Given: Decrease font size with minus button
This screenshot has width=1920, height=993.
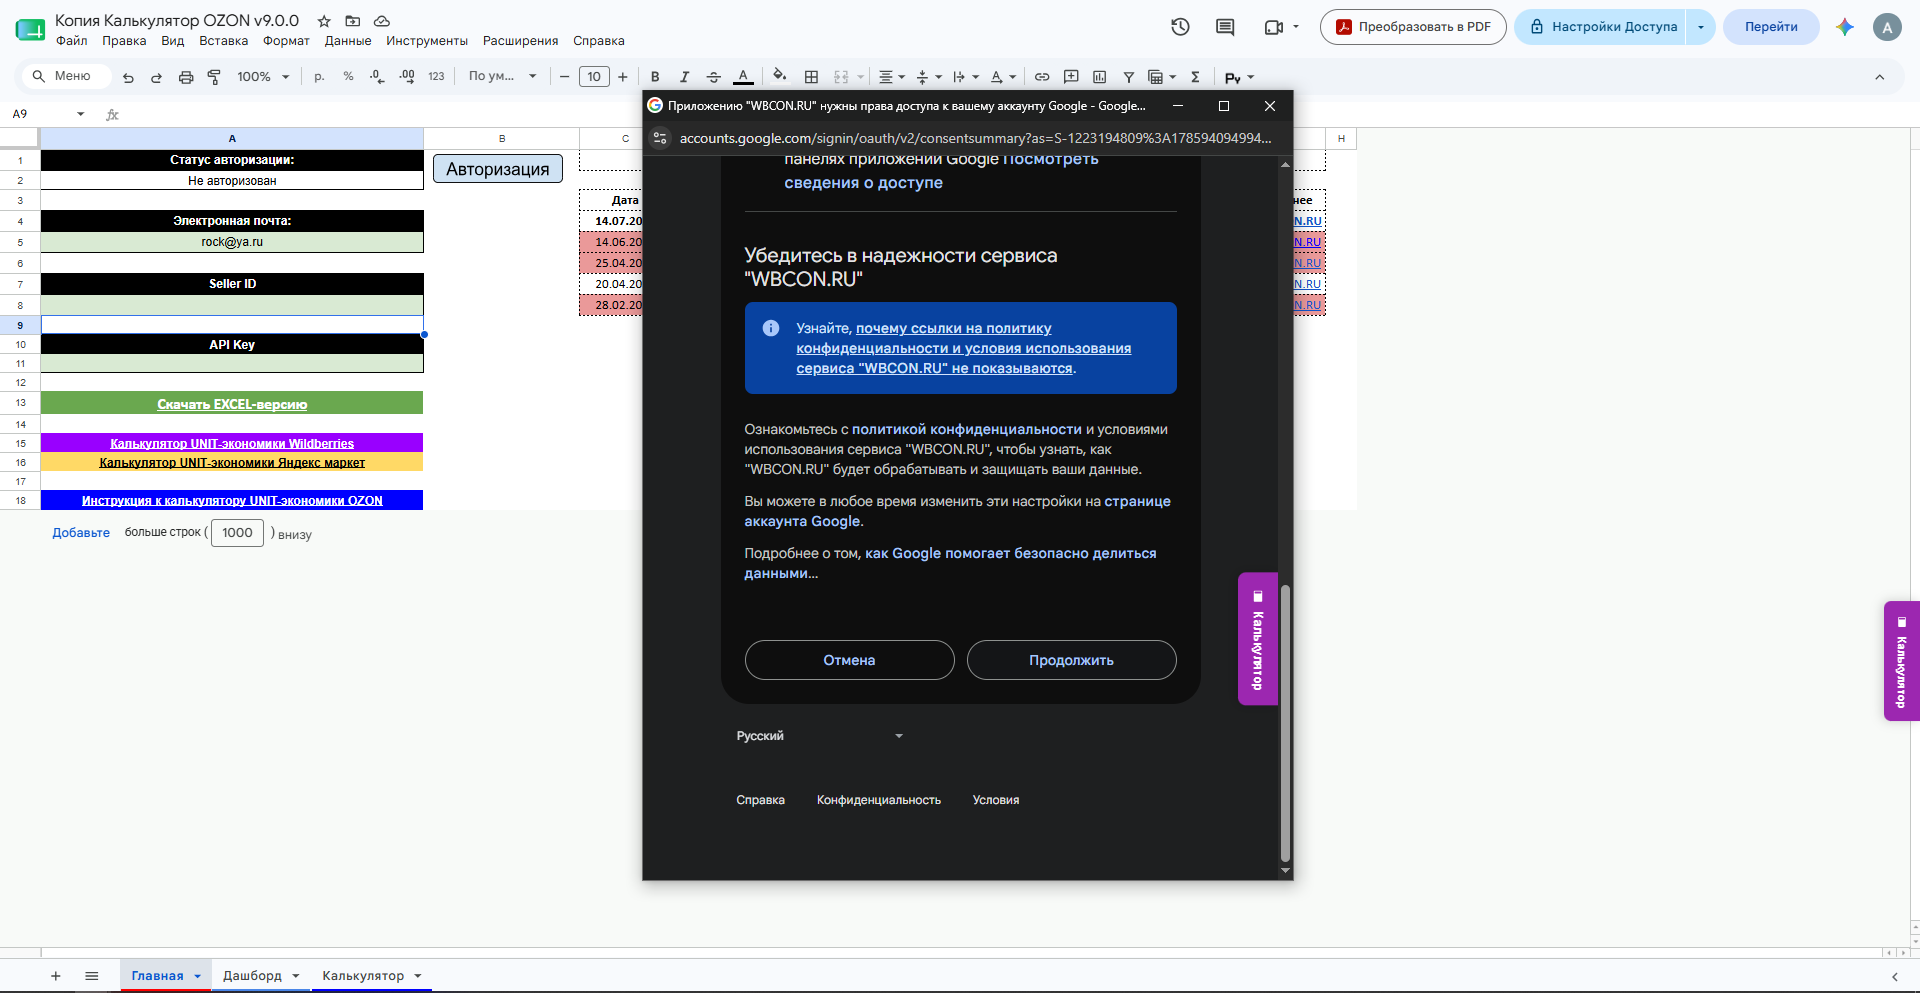Looking at the screenshot, I should click(x=564, y=77).
